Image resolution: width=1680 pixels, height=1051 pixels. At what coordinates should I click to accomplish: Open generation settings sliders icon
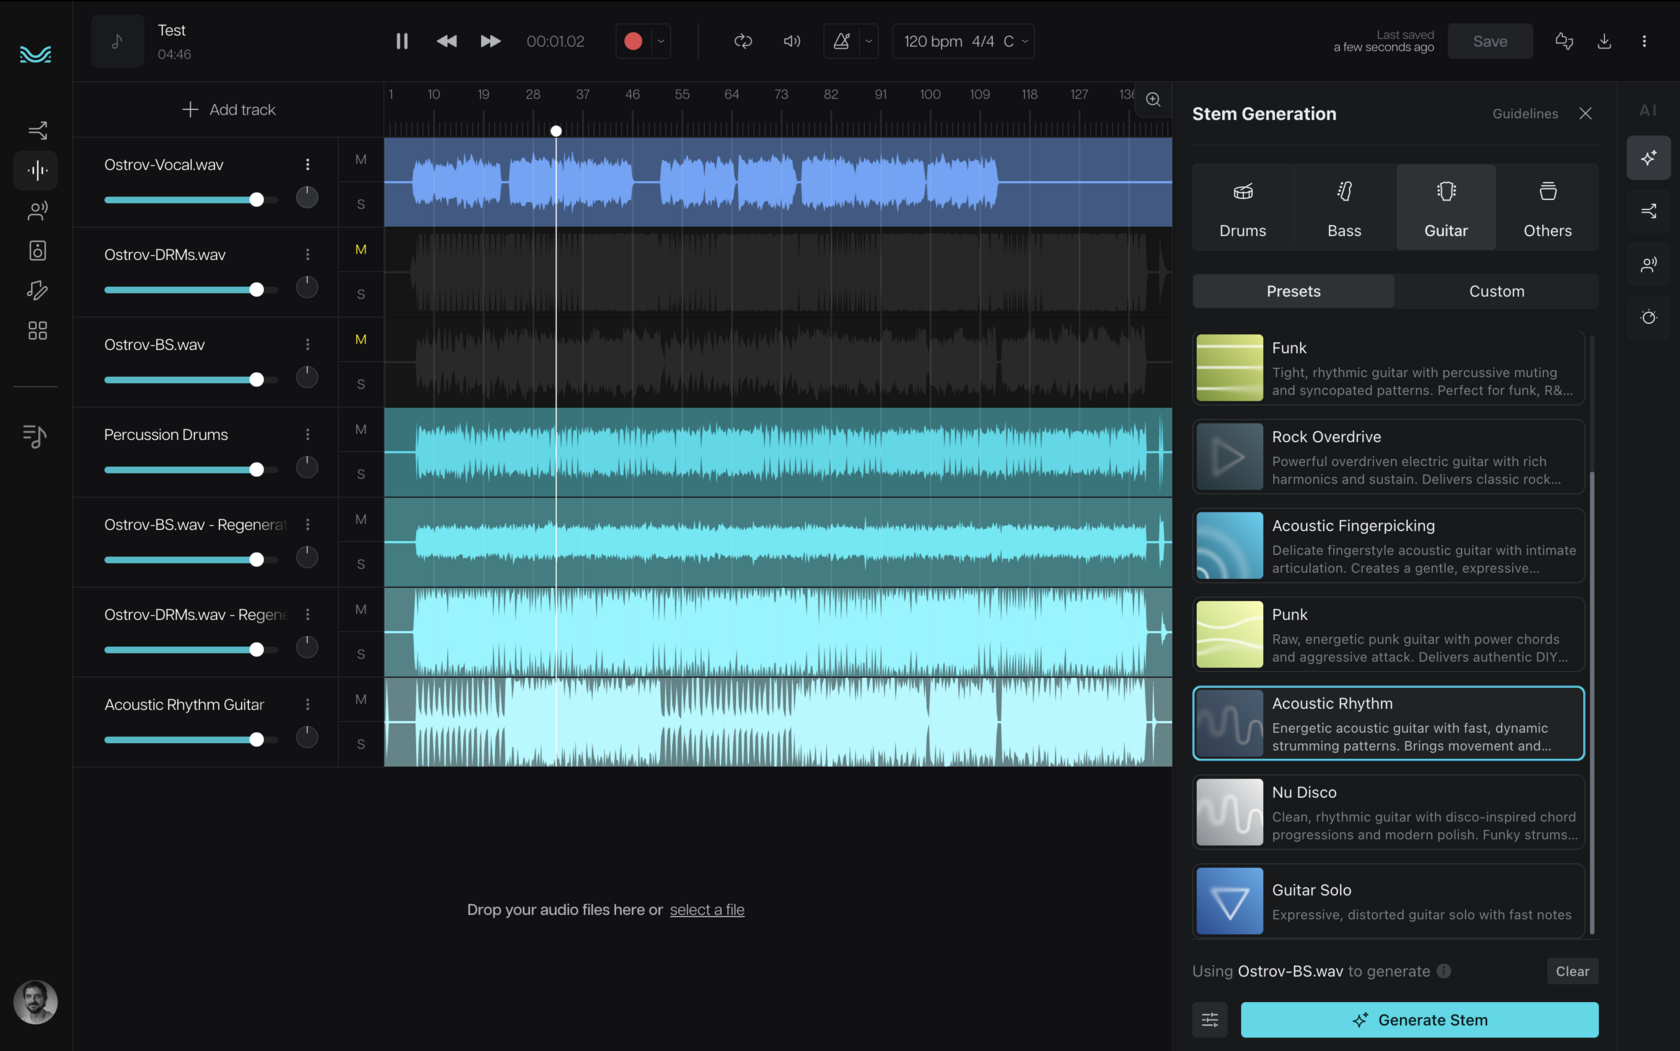[x=1210, y=1020]
